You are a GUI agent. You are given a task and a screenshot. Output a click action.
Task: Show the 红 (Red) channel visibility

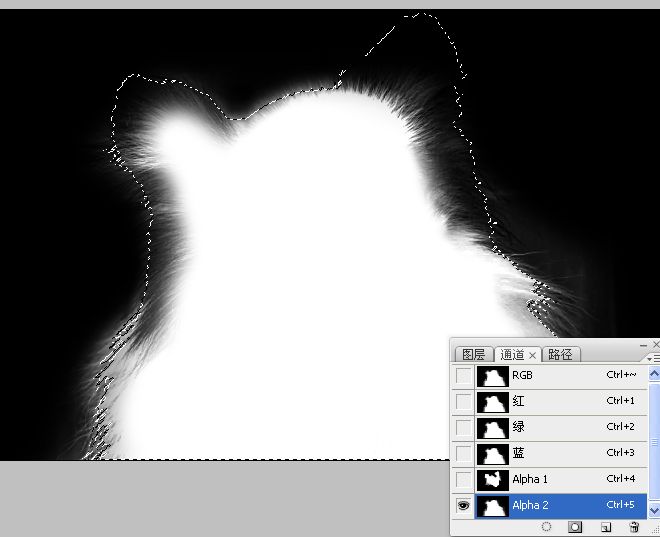click(463, 402)
